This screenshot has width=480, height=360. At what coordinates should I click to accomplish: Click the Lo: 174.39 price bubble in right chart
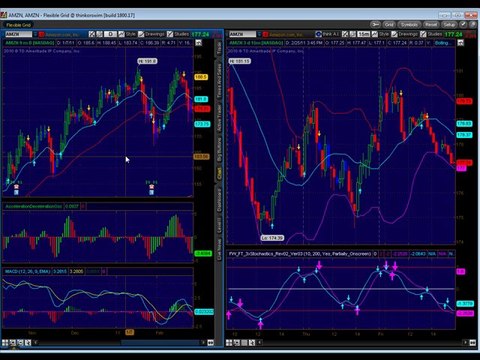(x=272, y=238)
